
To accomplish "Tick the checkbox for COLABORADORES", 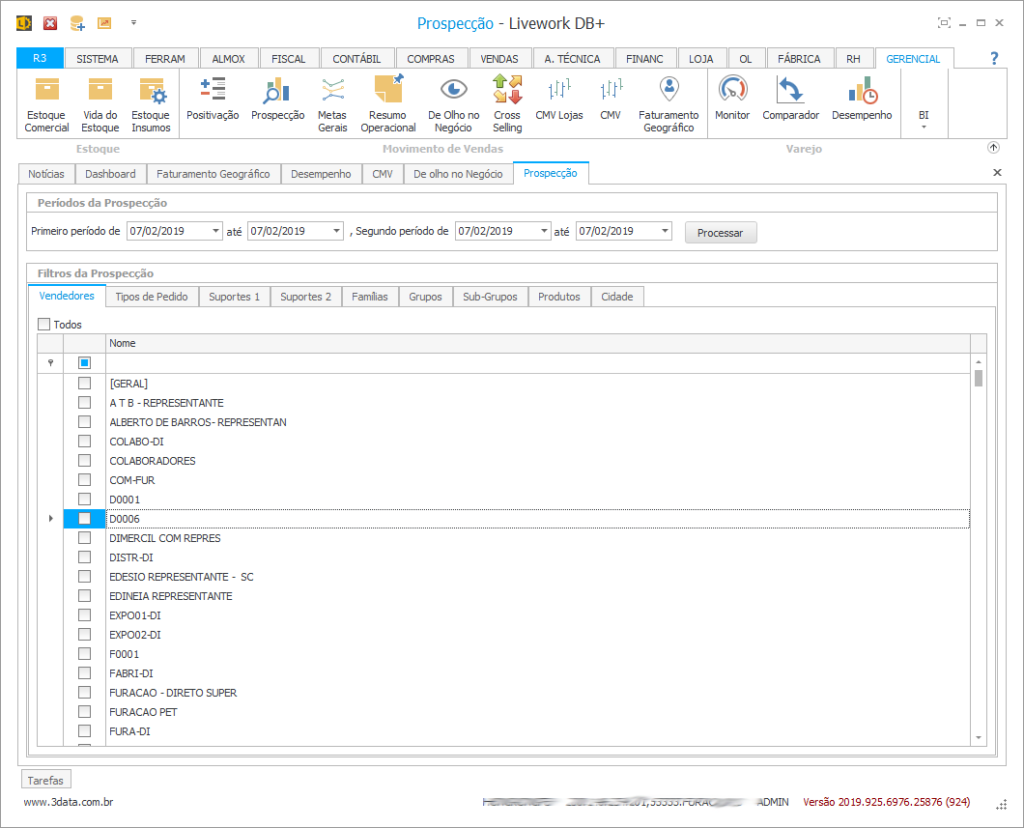I will coord(85,461).
